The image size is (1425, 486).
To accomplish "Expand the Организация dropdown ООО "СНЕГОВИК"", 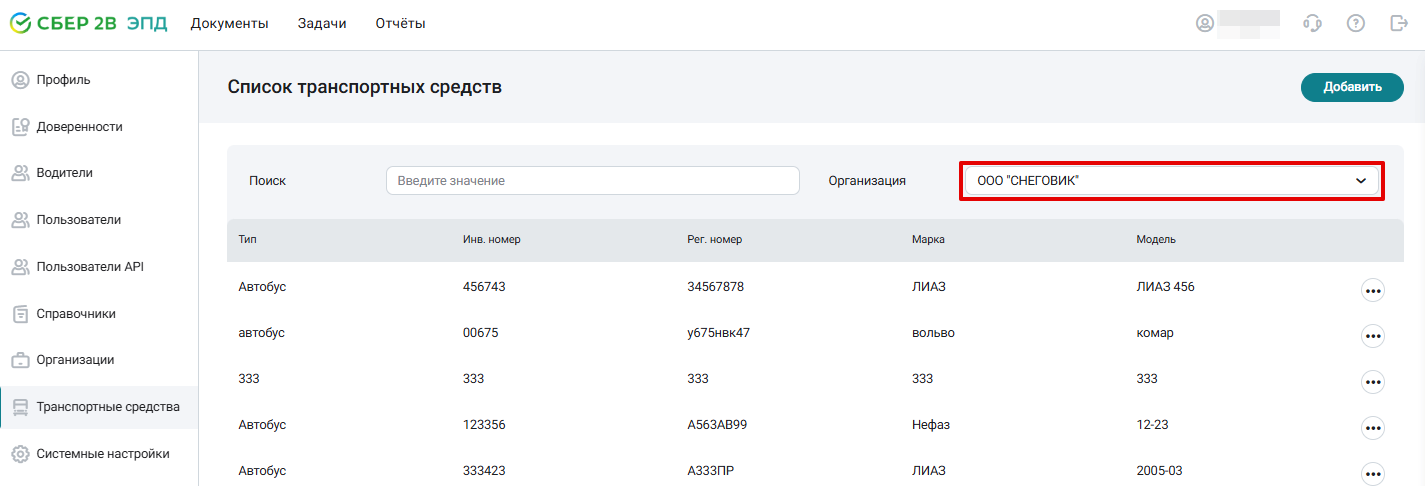I will tap(1172, 181).
